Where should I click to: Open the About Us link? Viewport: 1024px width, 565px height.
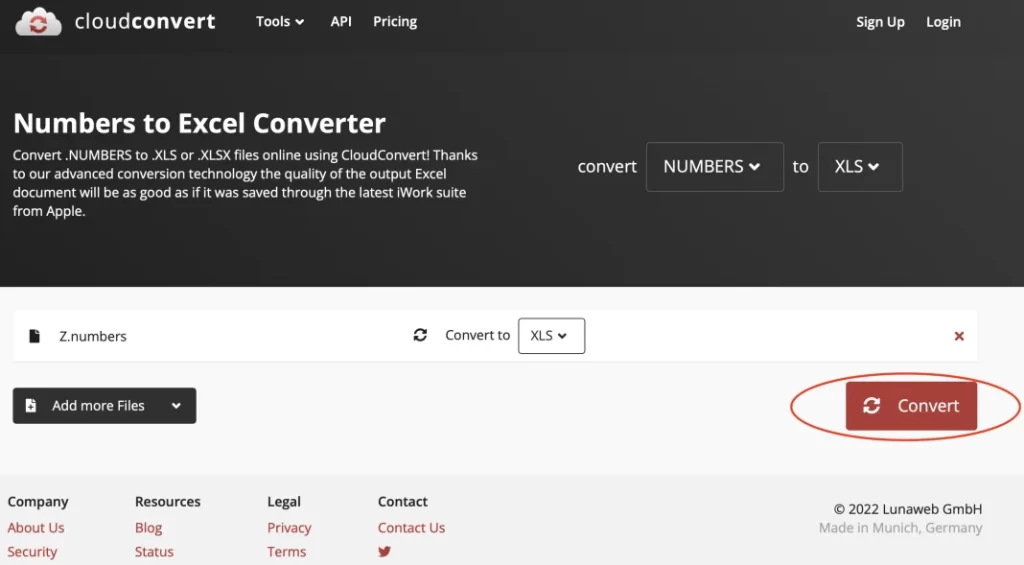point(36,528)
